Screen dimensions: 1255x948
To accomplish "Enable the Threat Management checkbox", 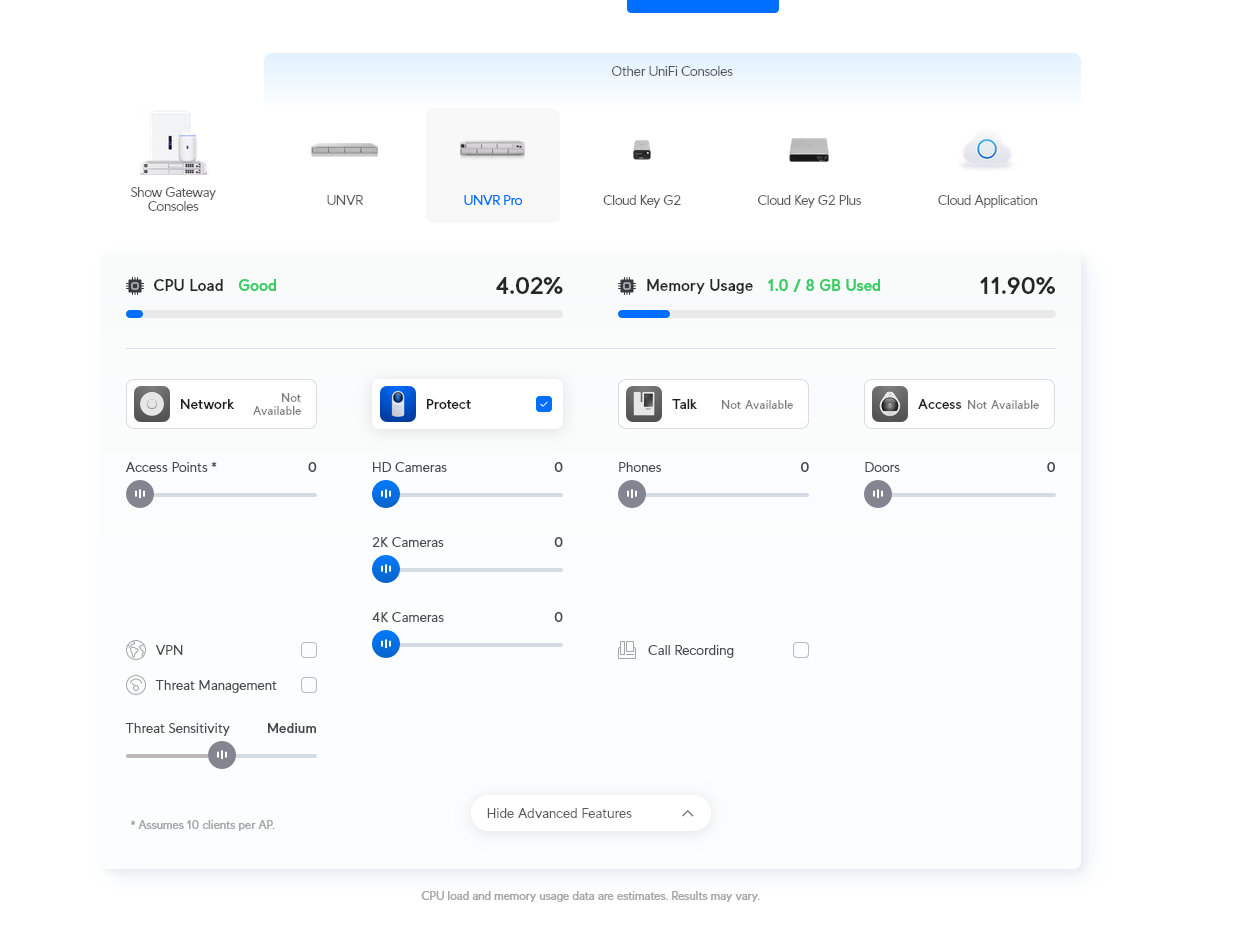I will [309, 685].
